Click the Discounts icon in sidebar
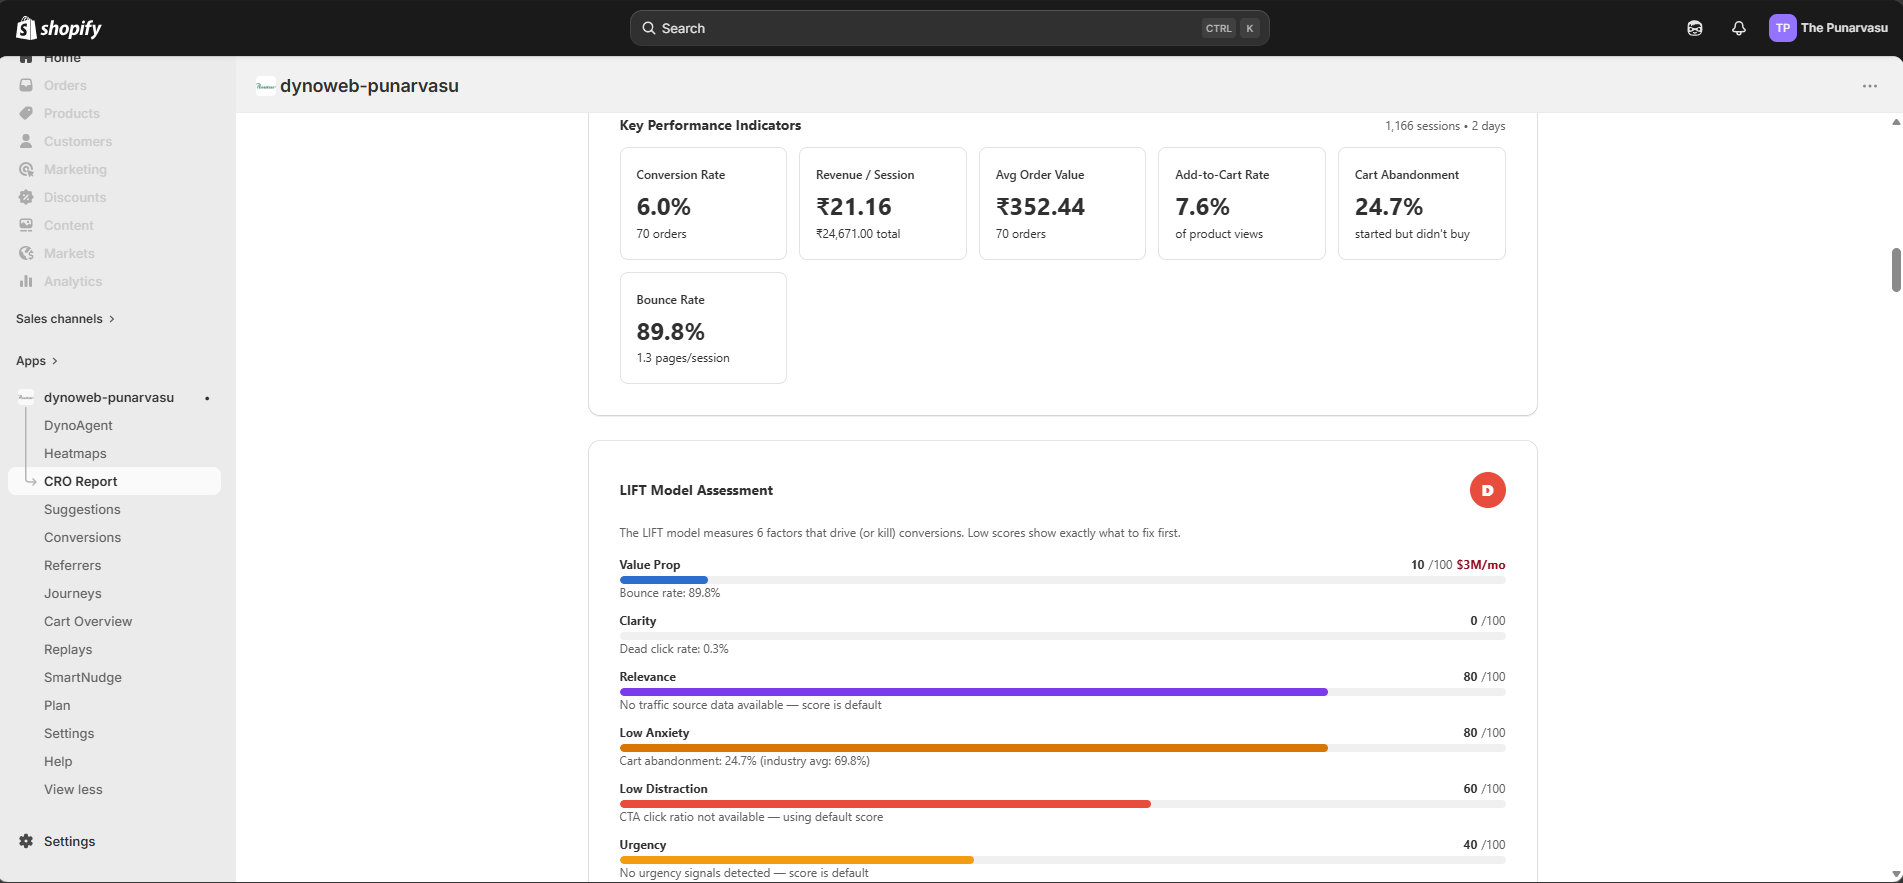Screen dimensions: 1903x883 (26, 197)
